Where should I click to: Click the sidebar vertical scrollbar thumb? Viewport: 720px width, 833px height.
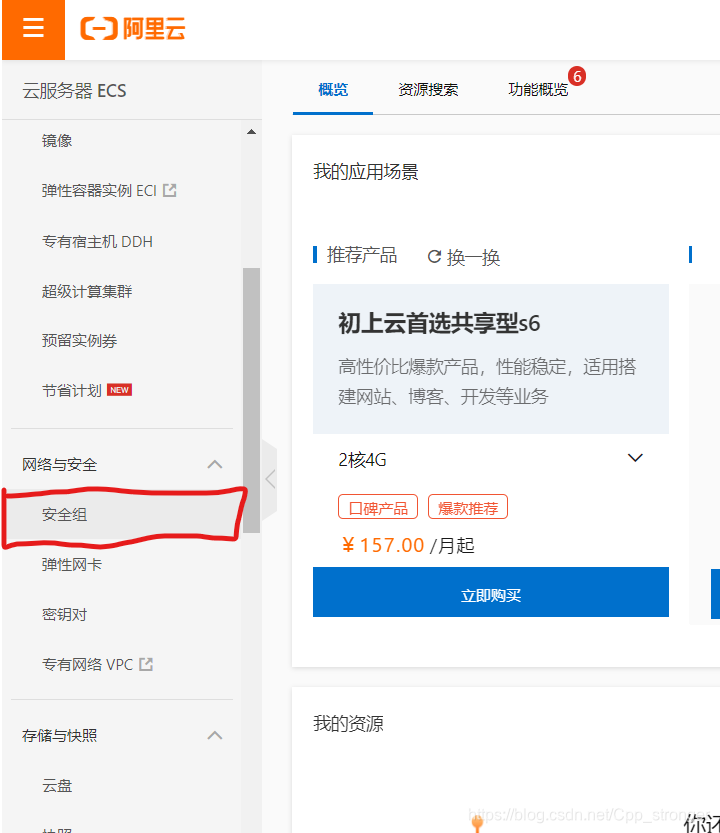pyautogui.click(x=251, y=400)
